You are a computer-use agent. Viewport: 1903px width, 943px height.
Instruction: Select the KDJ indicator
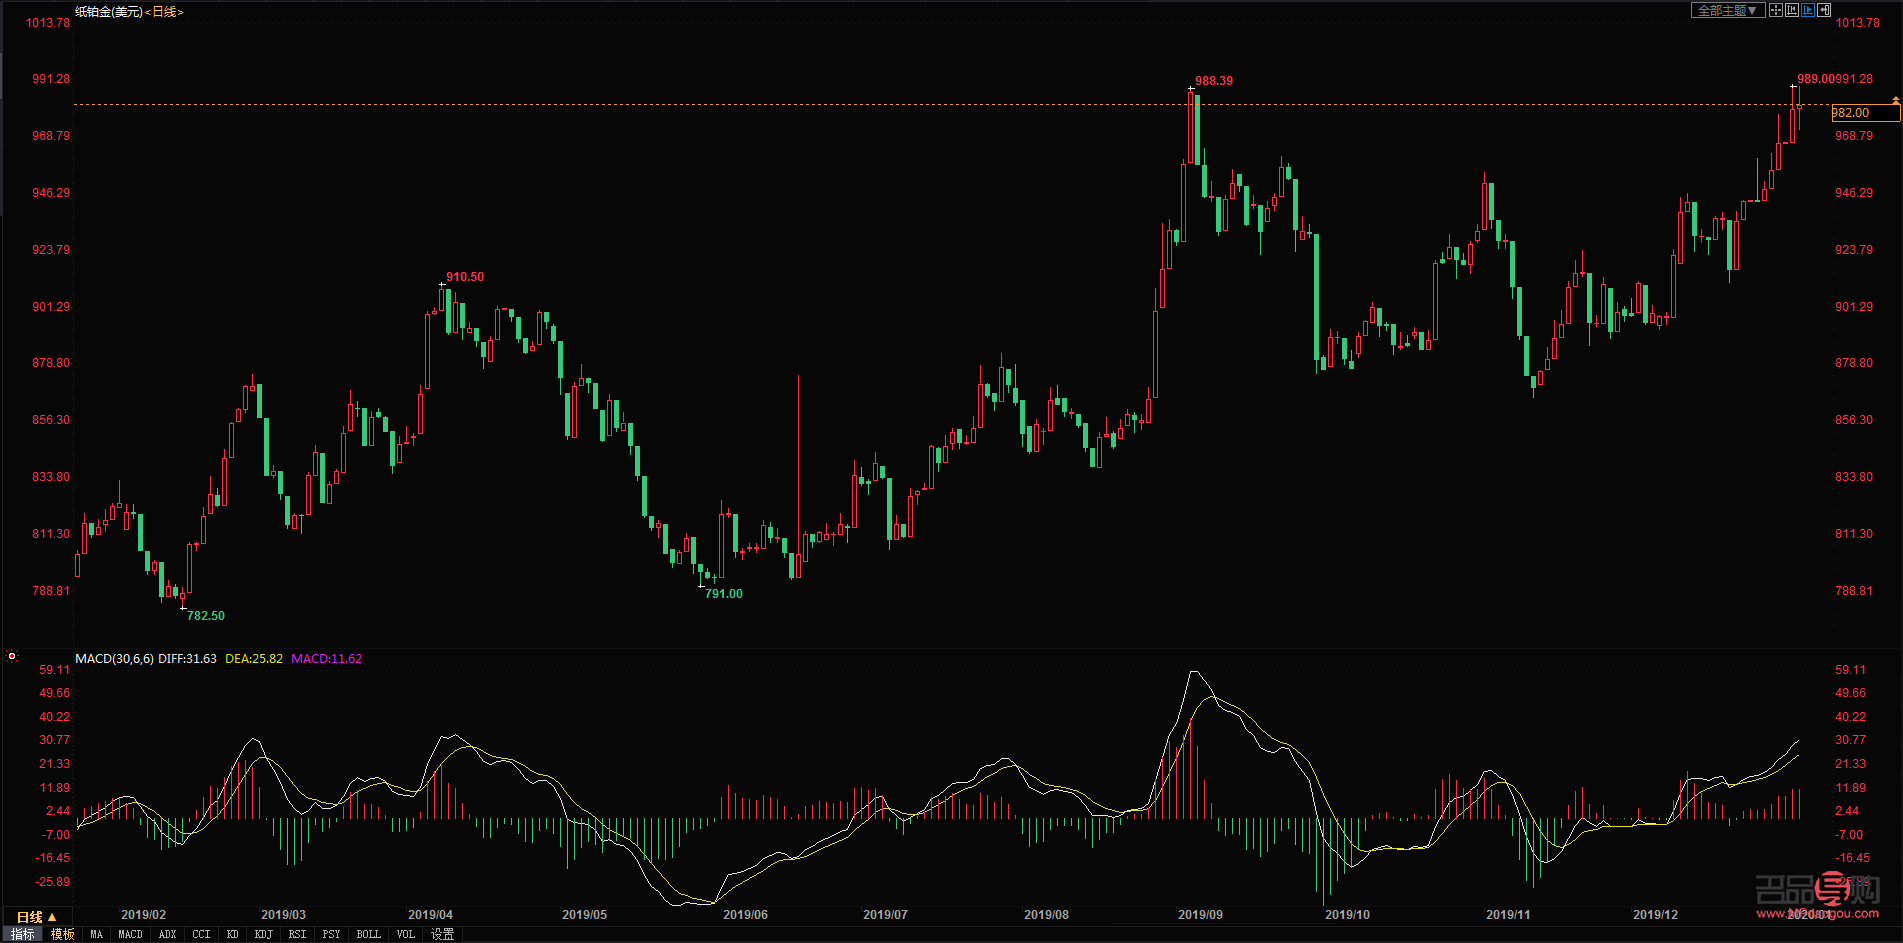coord(263,933)
